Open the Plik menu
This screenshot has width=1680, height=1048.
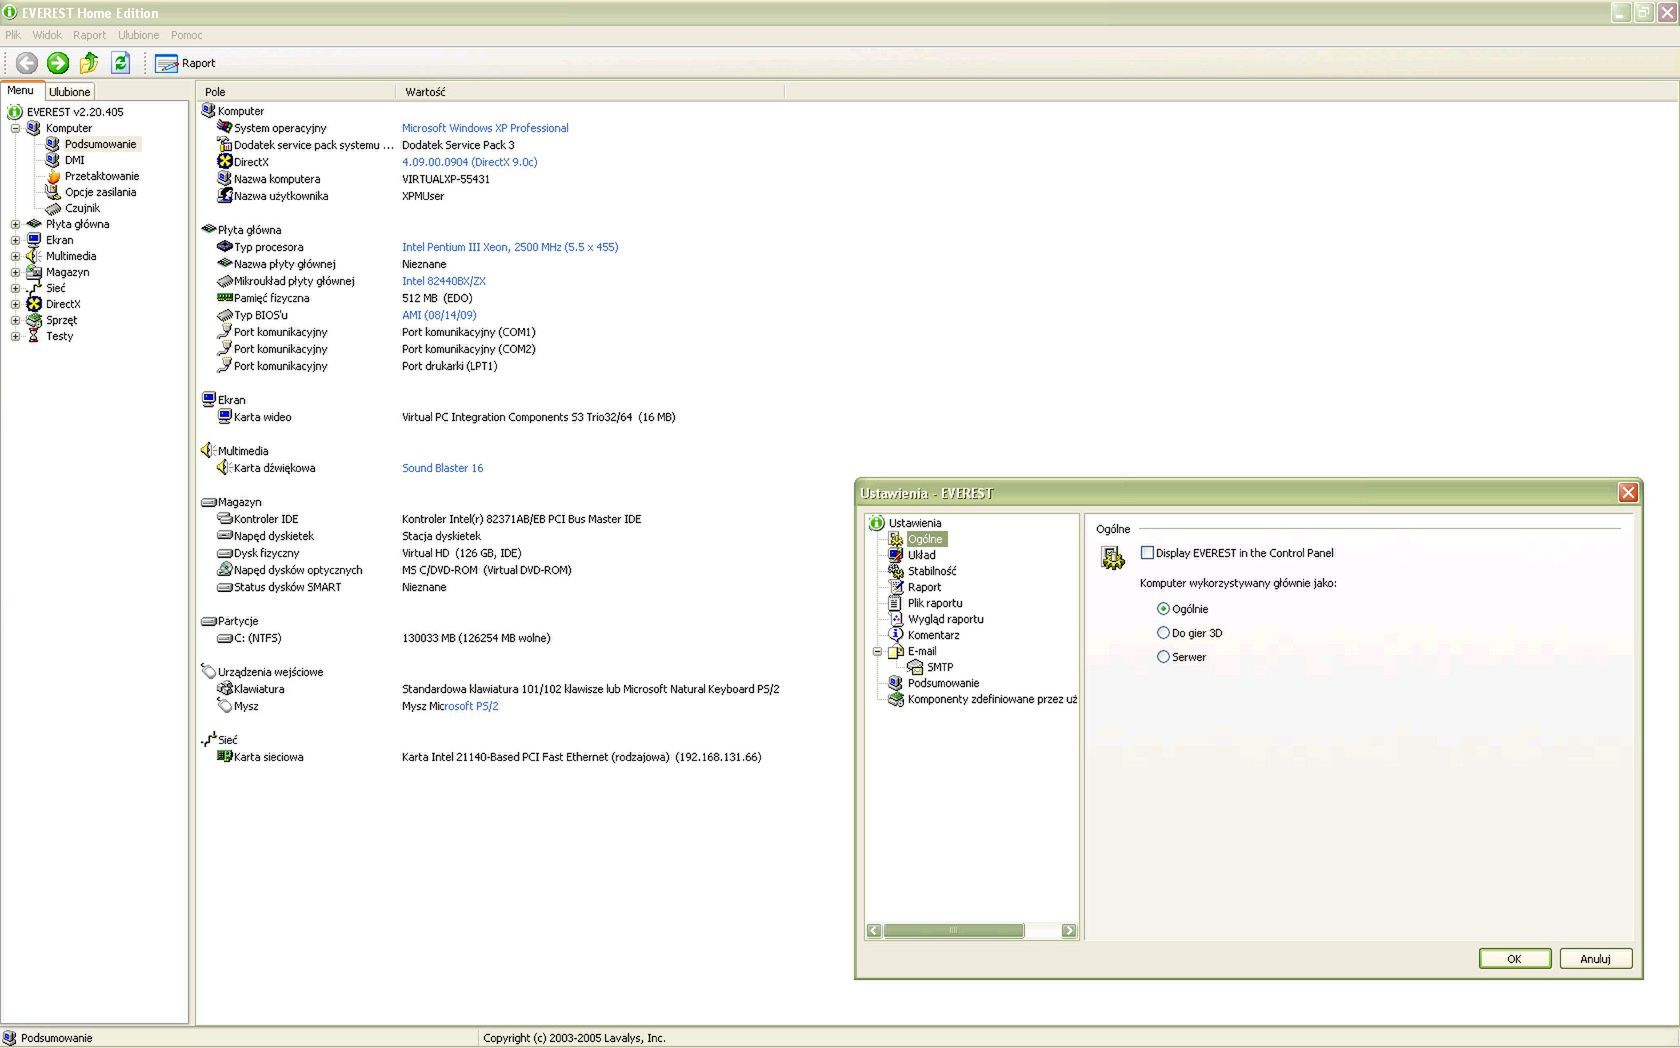coord(13,35)
